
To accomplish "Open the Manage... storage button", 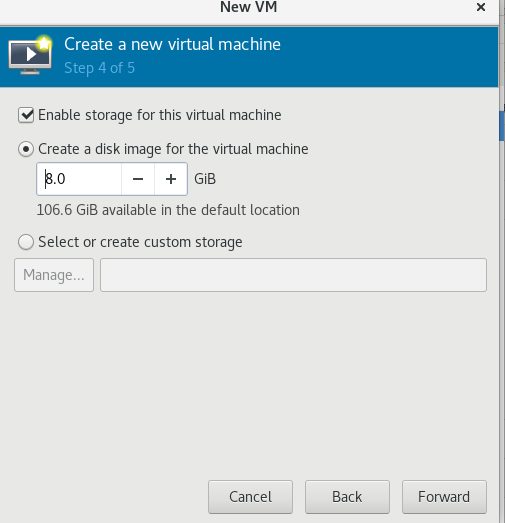I will [x=54, y=275].
